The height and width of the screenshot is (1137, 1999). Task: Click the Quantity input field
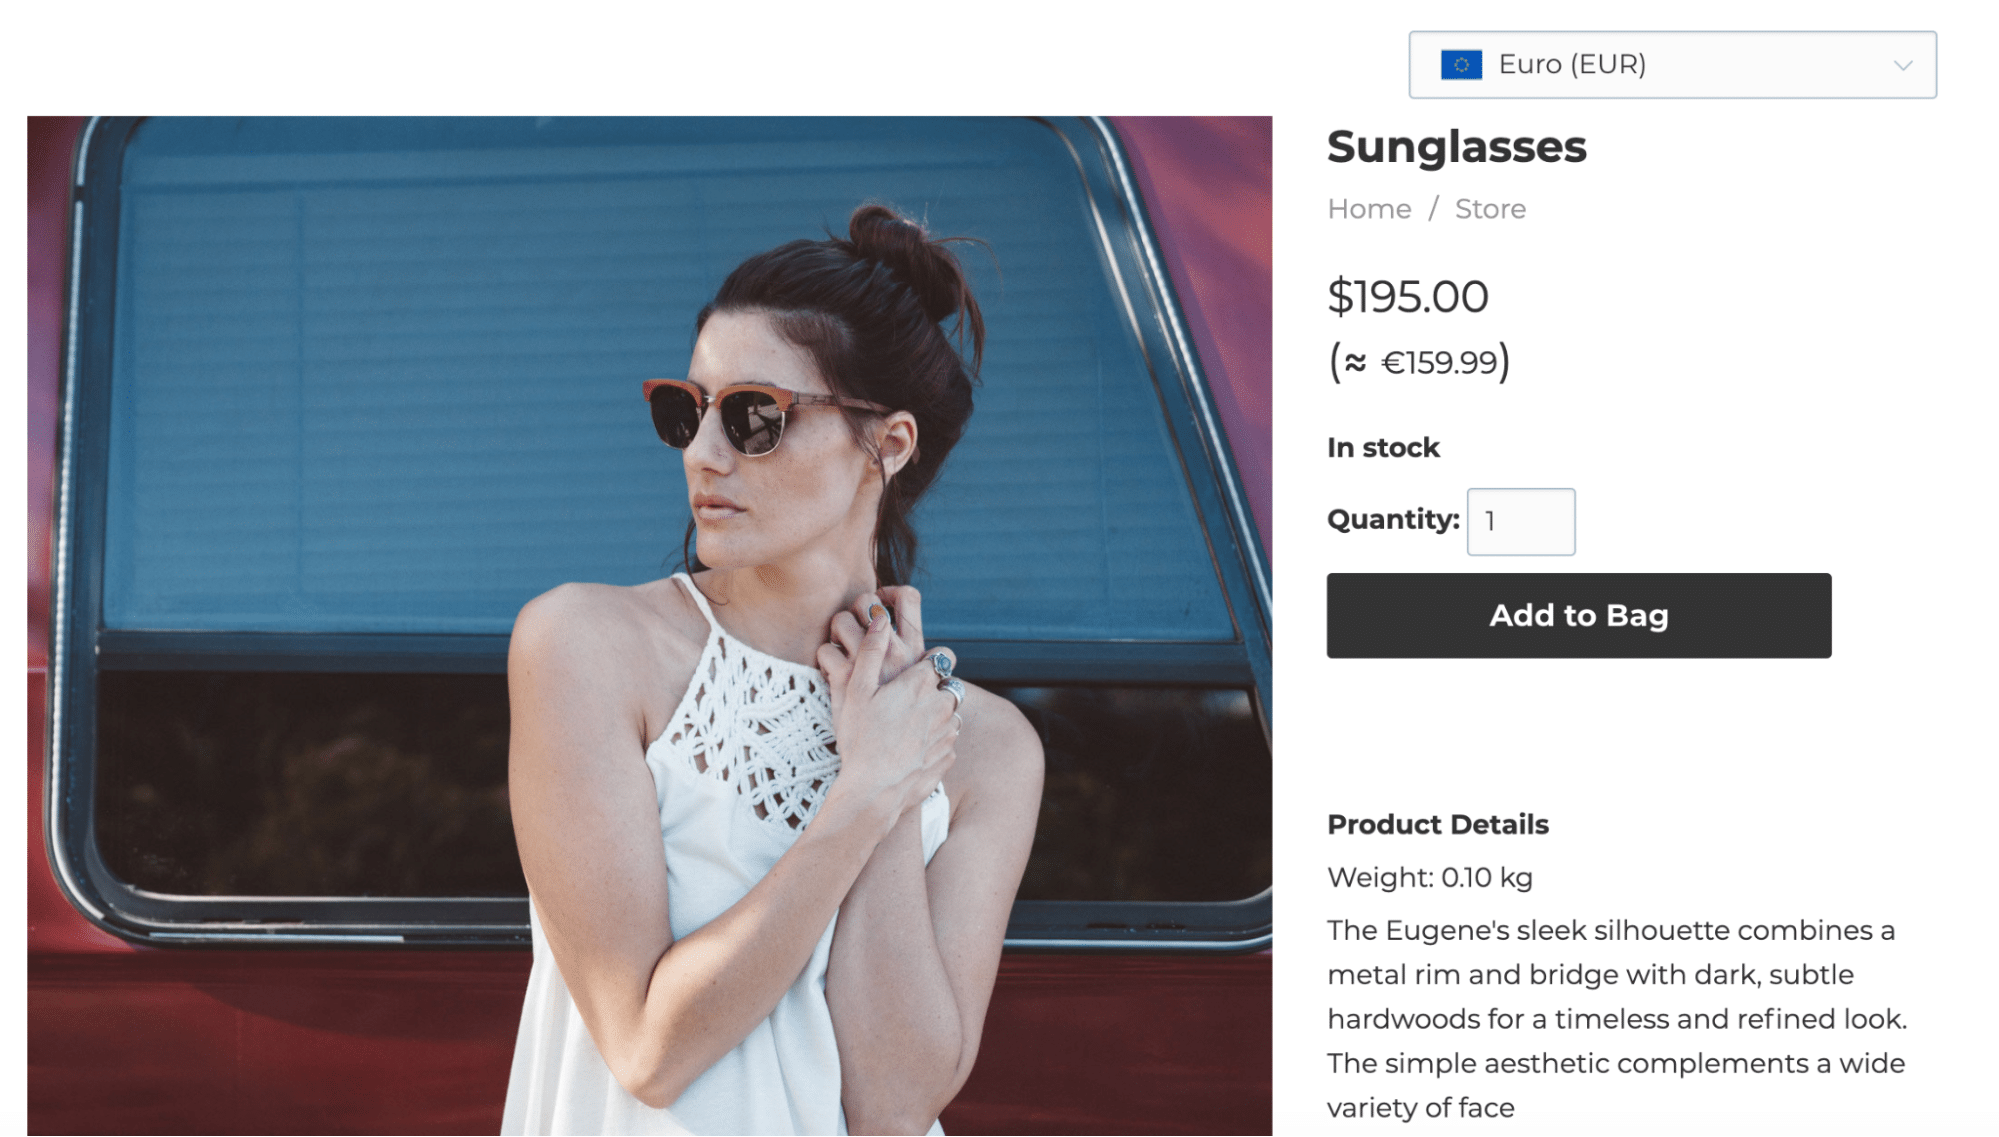1520,522
